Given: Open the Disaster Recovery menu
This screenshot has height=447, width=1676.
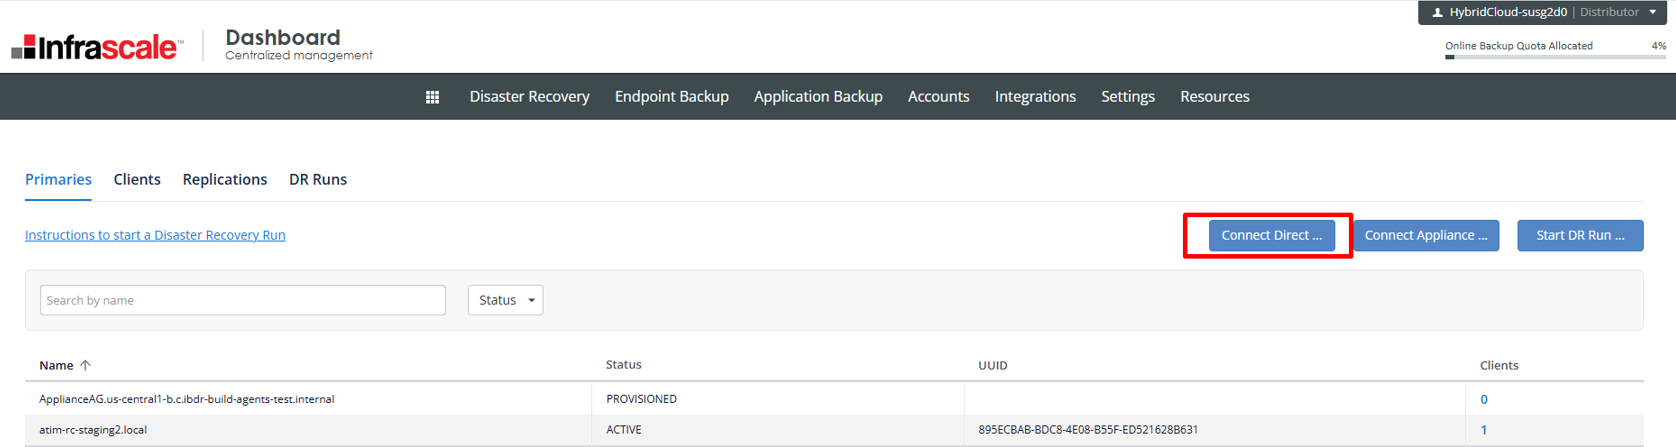Looking at the screenshot, I should point(529,97).
